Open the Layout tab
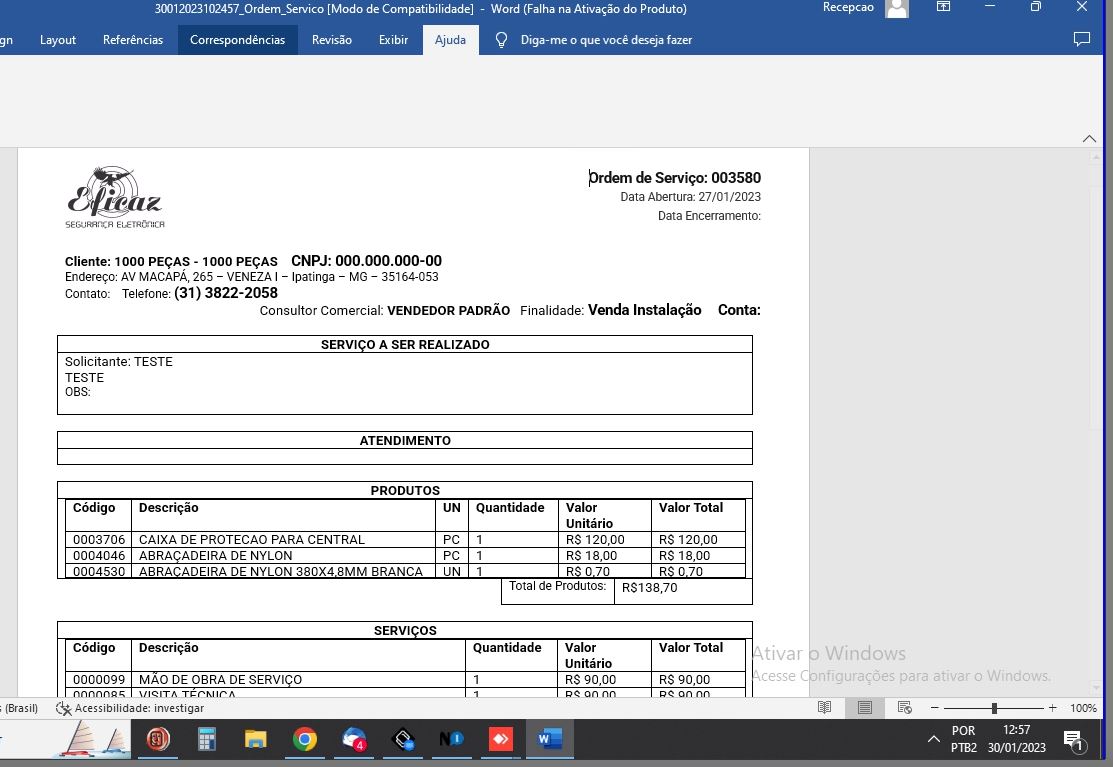The image size is (1113, 767). [57, 40]
